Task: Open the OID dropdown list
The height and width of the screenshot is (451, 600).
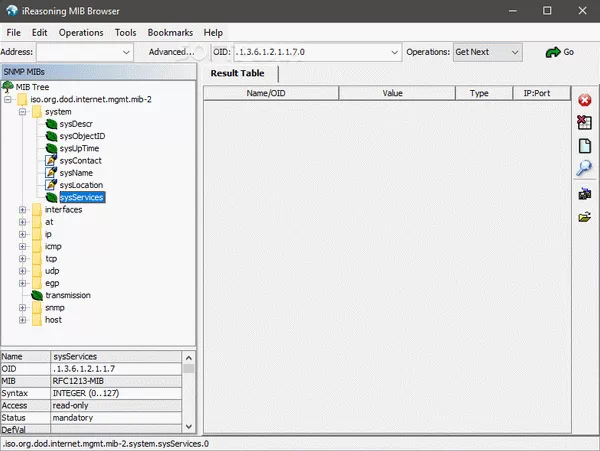Action: (x=393, y=51)
